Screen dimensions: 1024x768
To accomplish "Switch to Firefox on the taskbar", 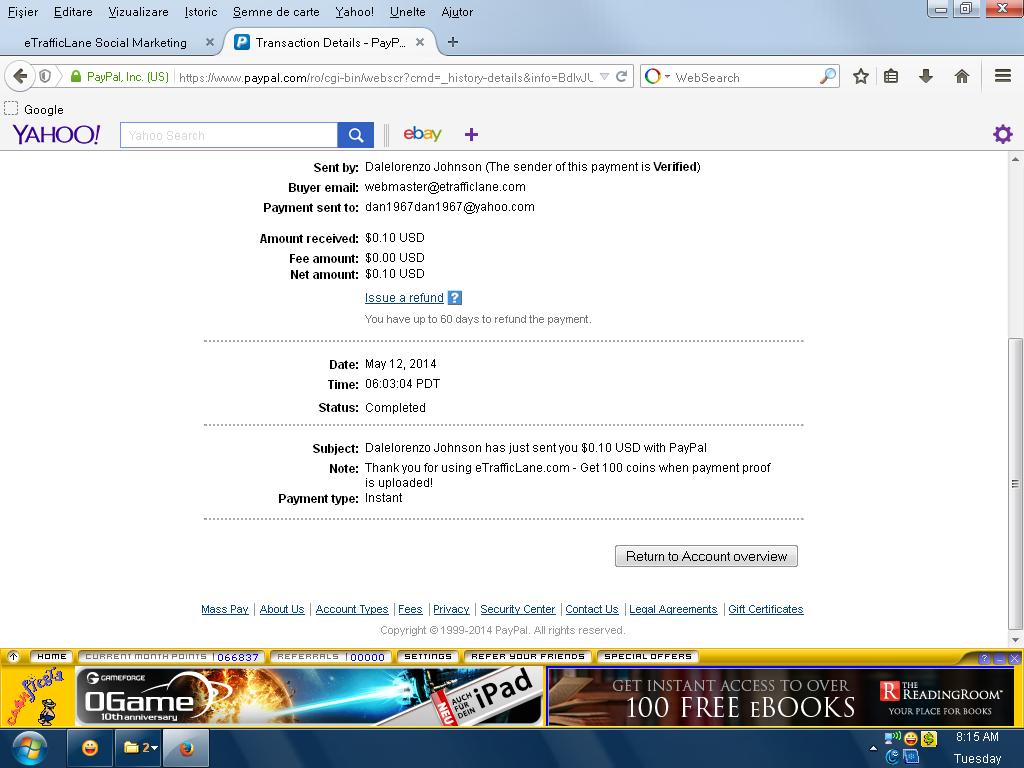I will [186, 748].
